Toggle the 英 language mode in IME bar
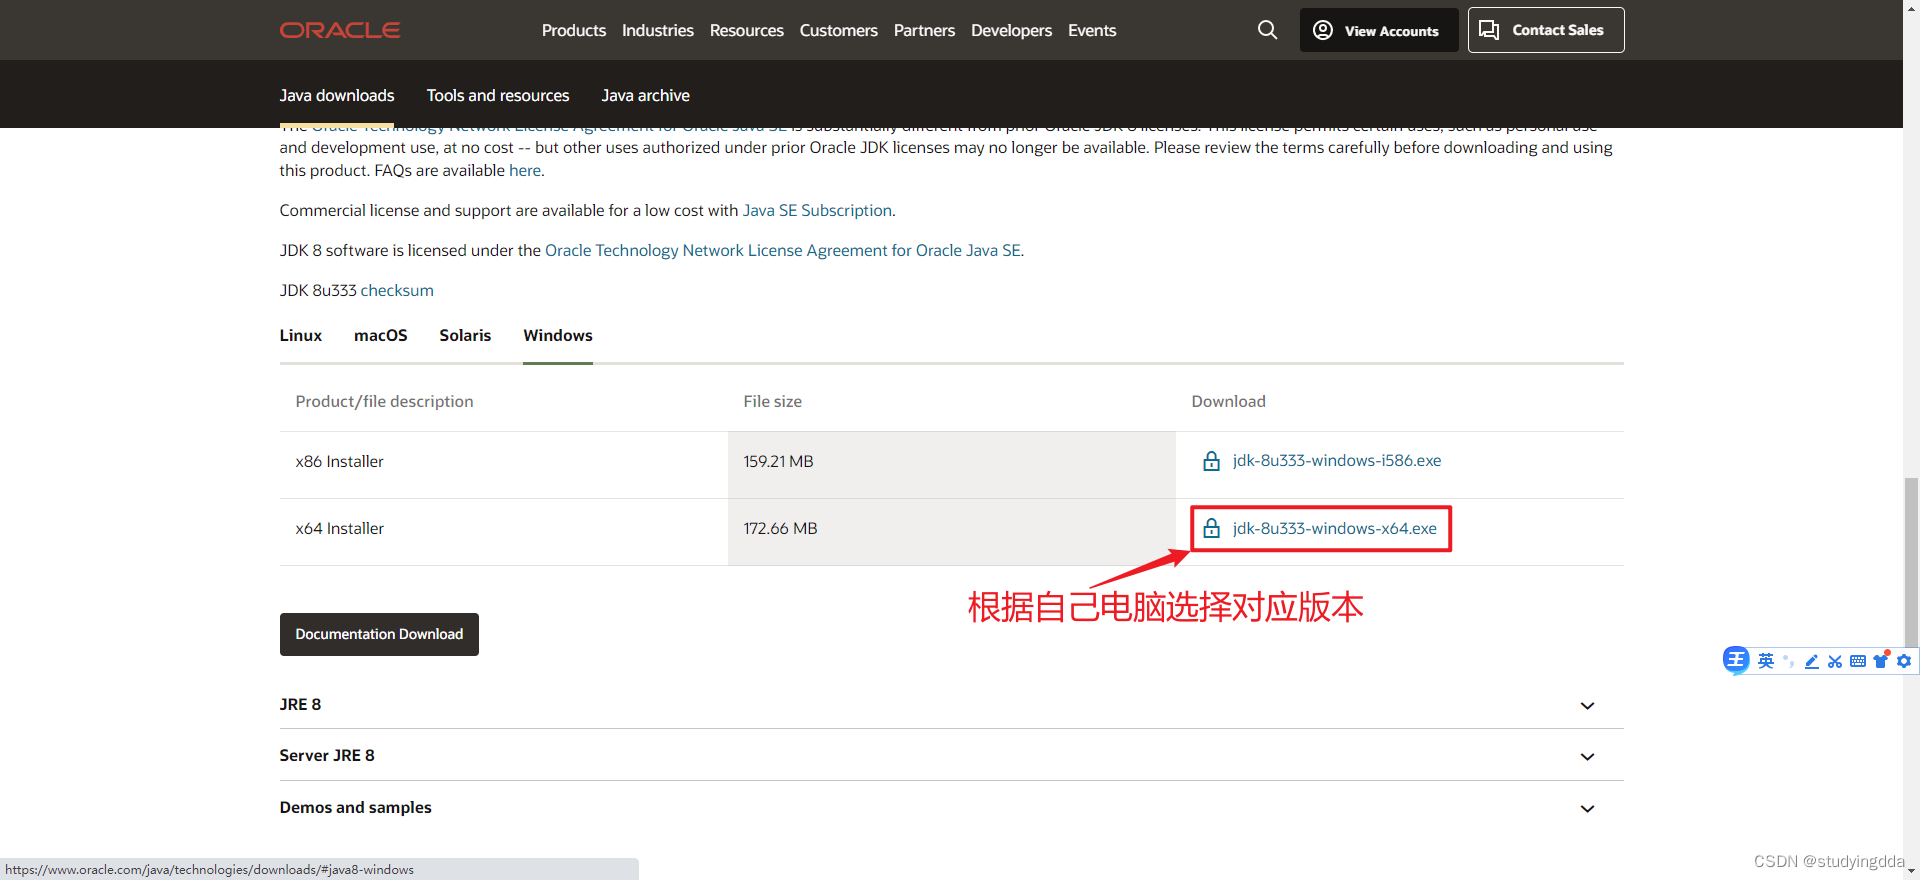The image size is (1920, 880). tap(1766, 661)
